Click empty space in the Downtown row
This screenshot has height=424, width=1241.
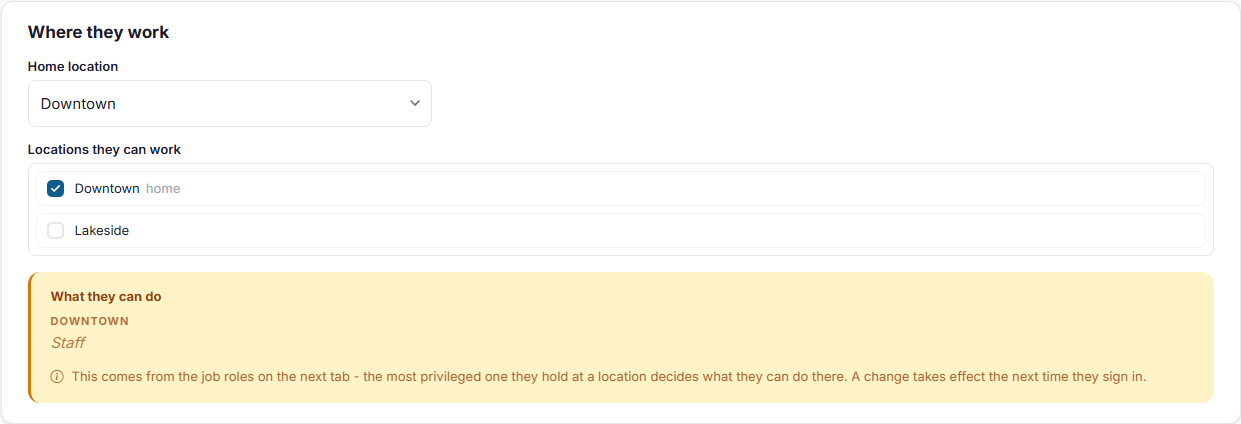(x=690, y=188)
